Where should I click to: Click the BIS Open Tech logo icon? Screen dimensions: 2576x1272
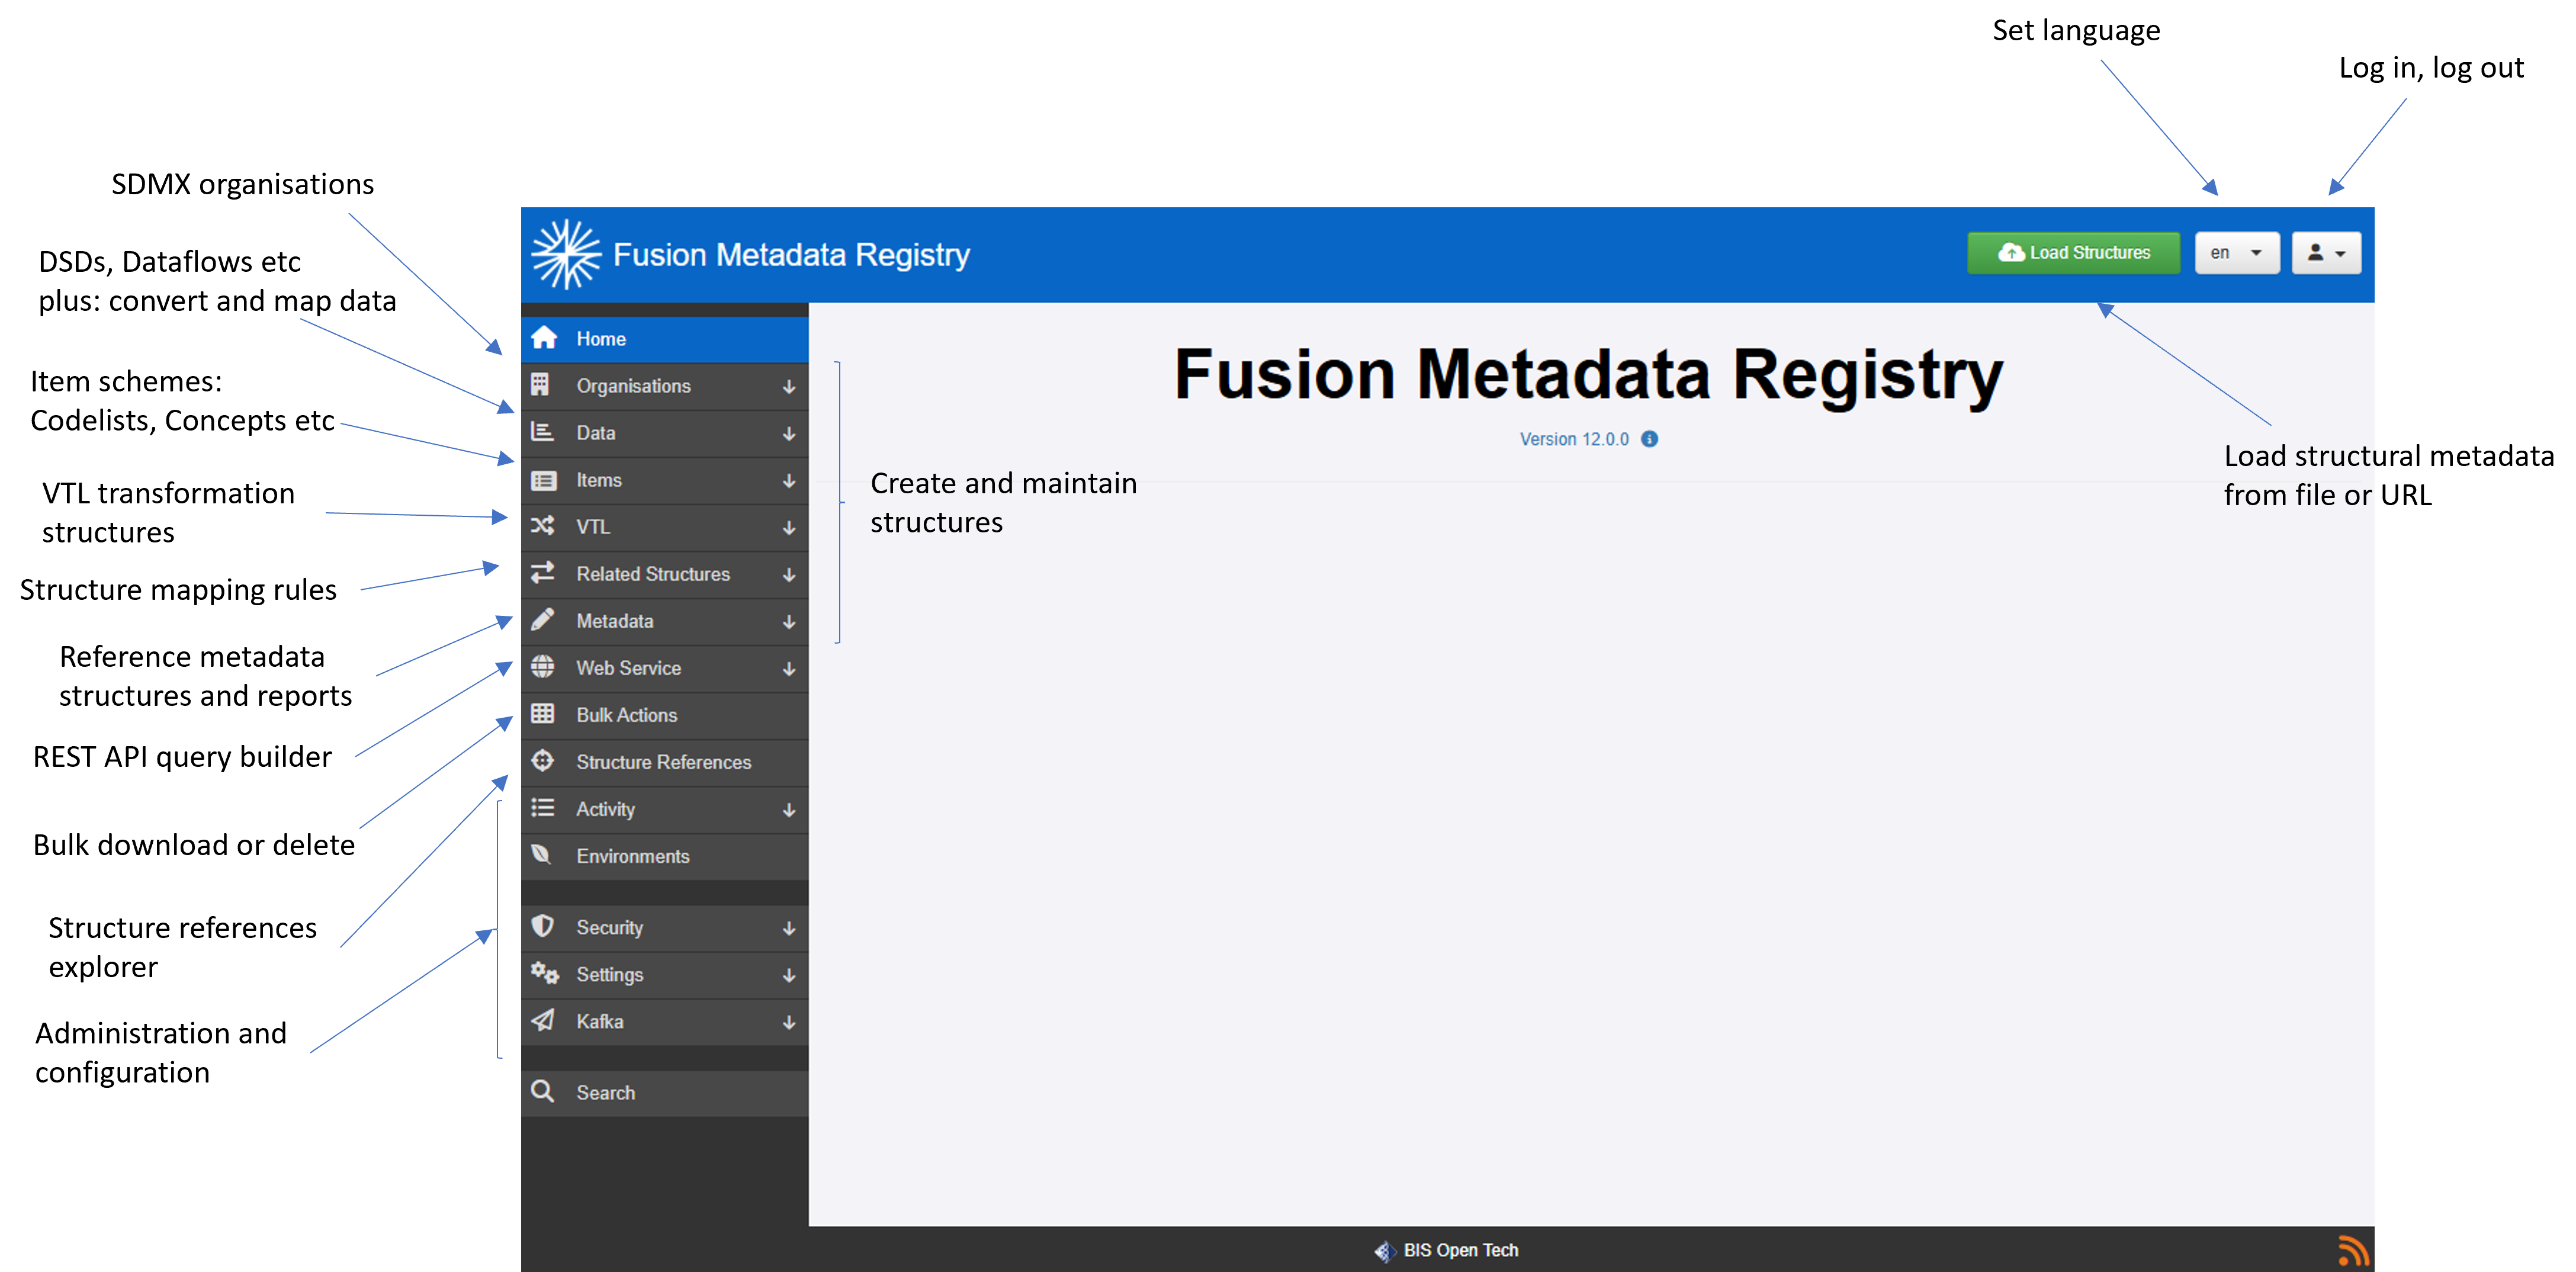coord(1385,1251)
